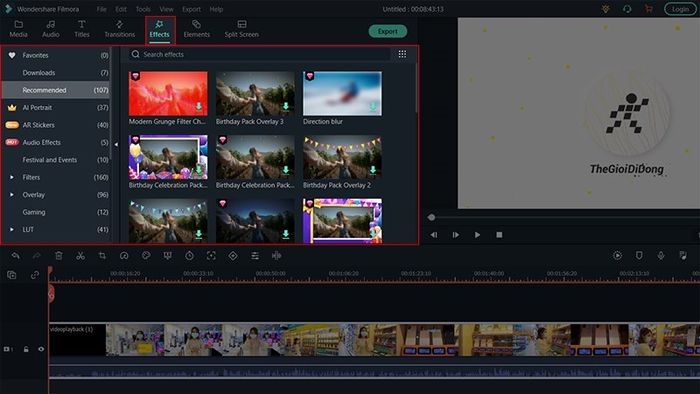Click the green Export button

tap(388, 31)
